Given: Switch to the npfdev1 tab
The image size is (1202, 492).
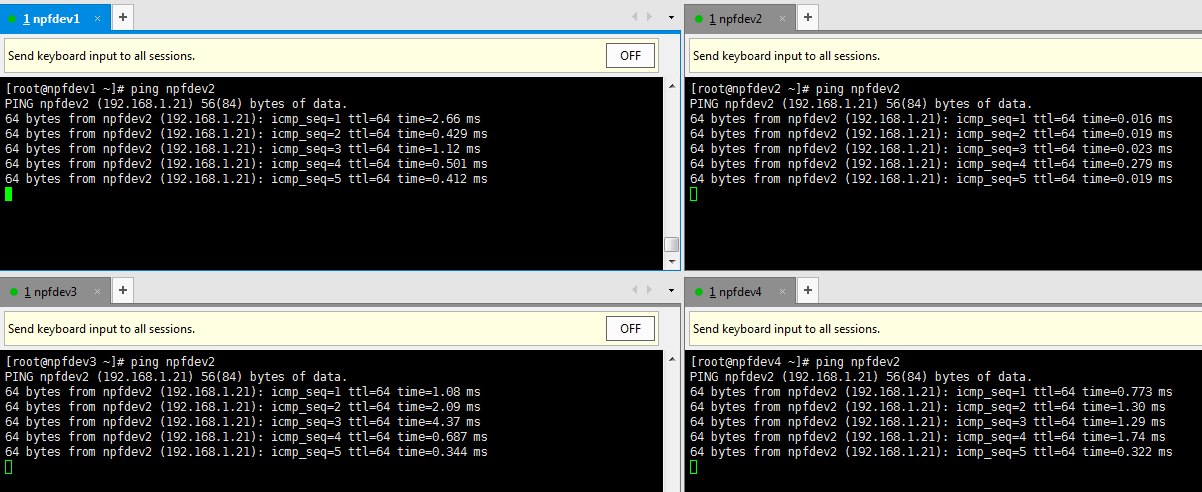Looking at the screenshot, I should coord(50,18).
